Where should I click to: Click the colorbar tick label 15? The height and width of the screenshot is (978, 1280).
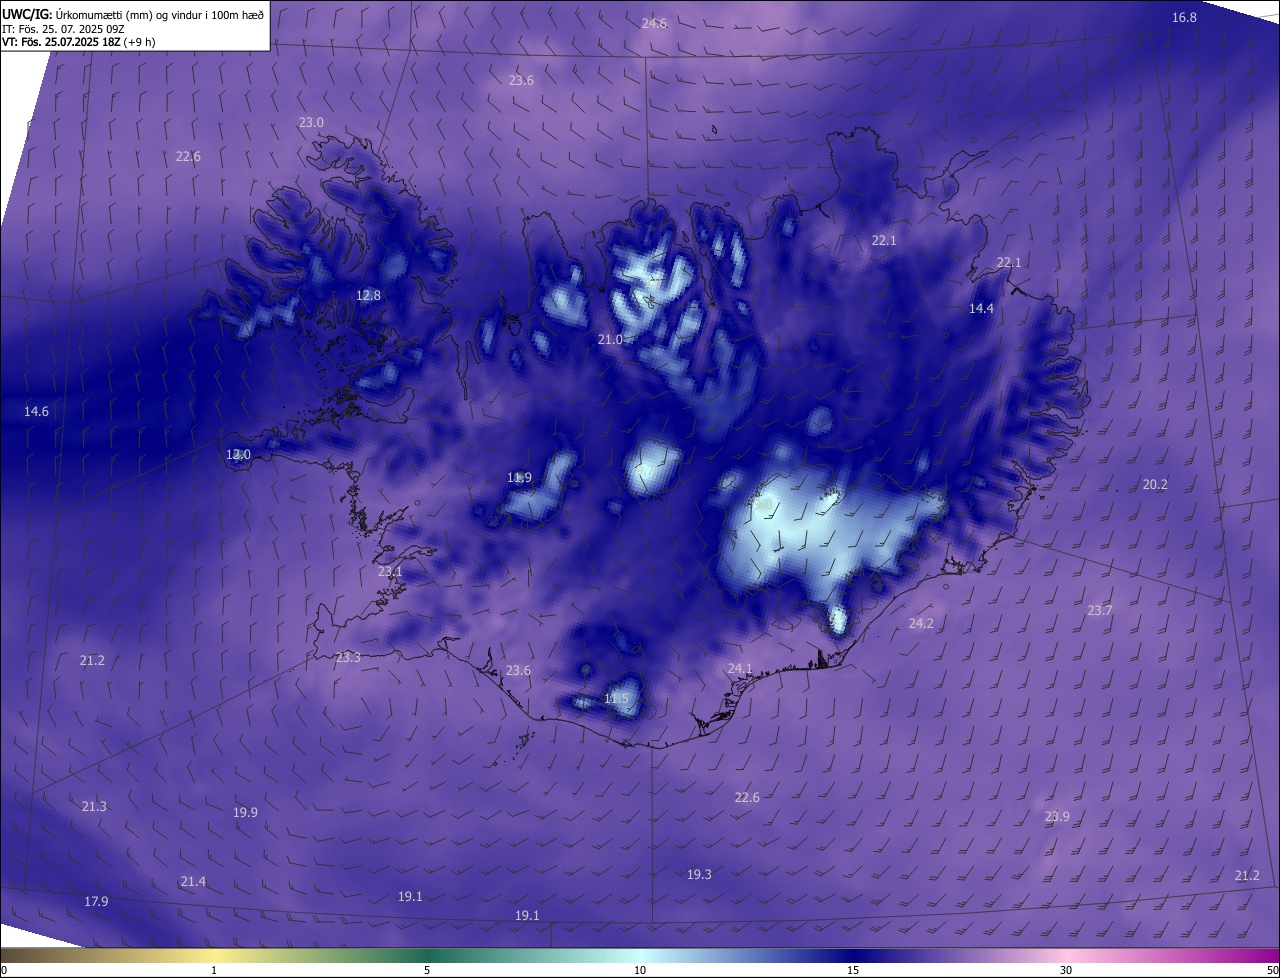click(x=853, y=970)
